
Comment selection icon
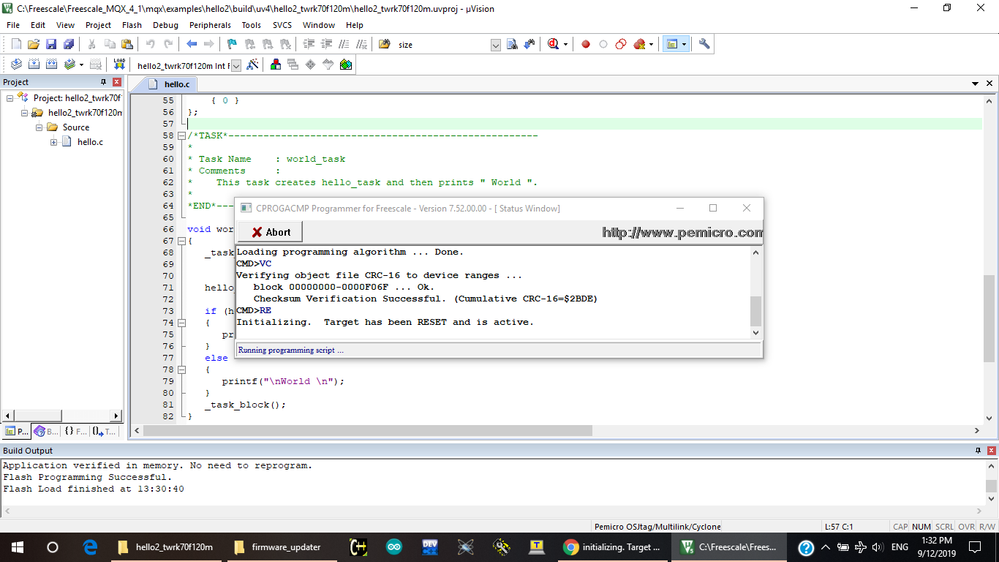pyautogui.click(x=344, y=44)
